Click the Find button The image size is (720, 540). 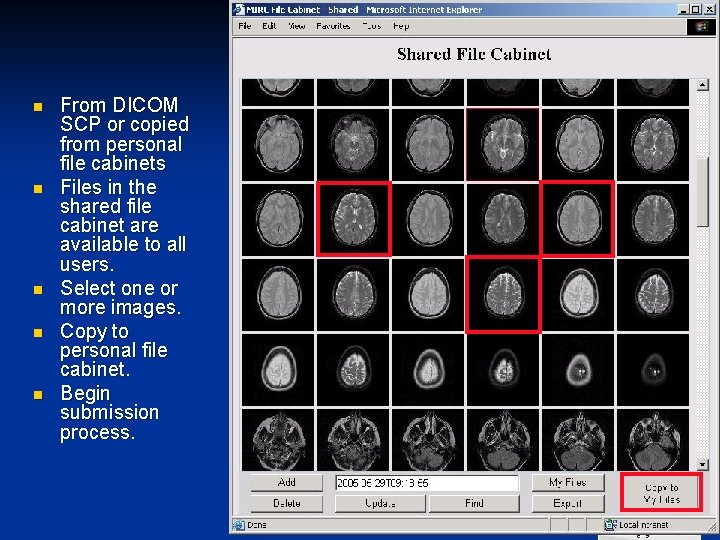tap(474, 503)
